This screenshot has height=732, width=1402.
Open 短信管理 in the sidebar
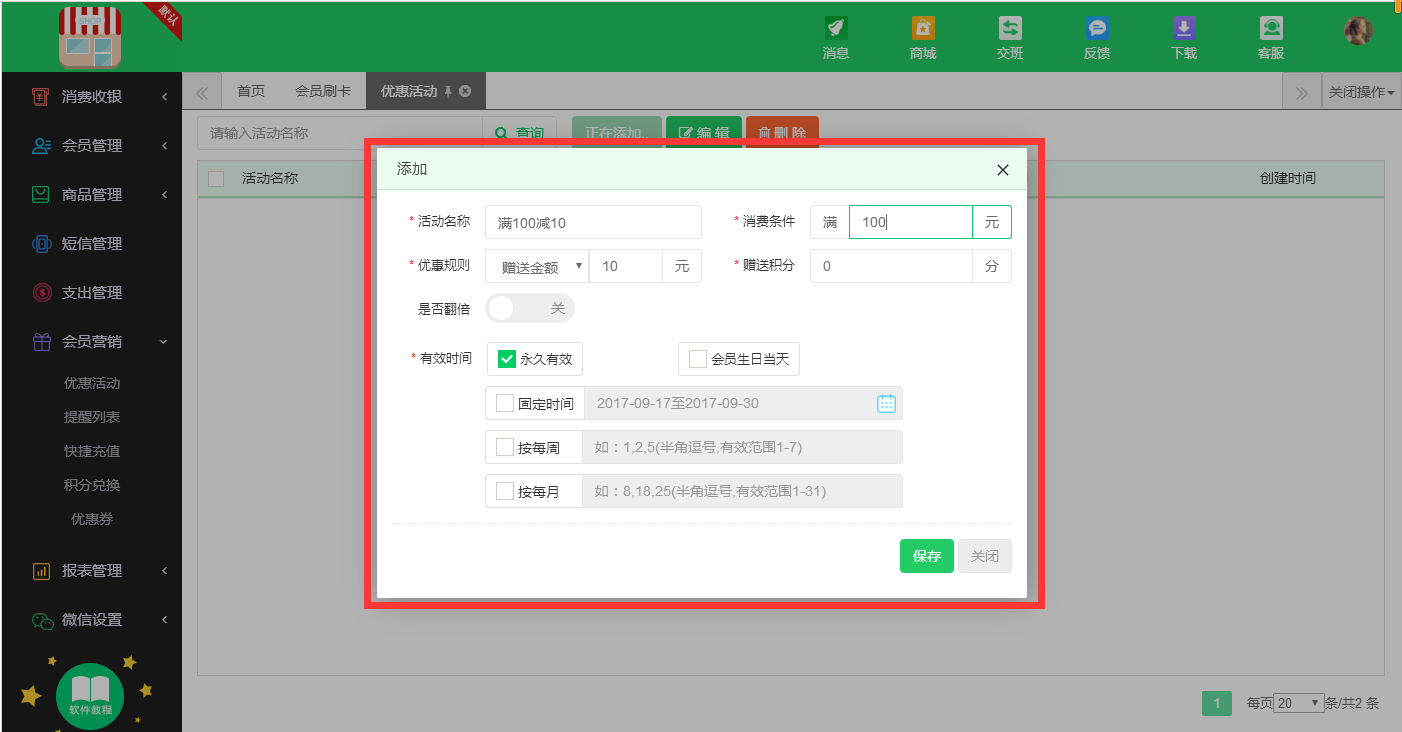[x=92, y=244]
